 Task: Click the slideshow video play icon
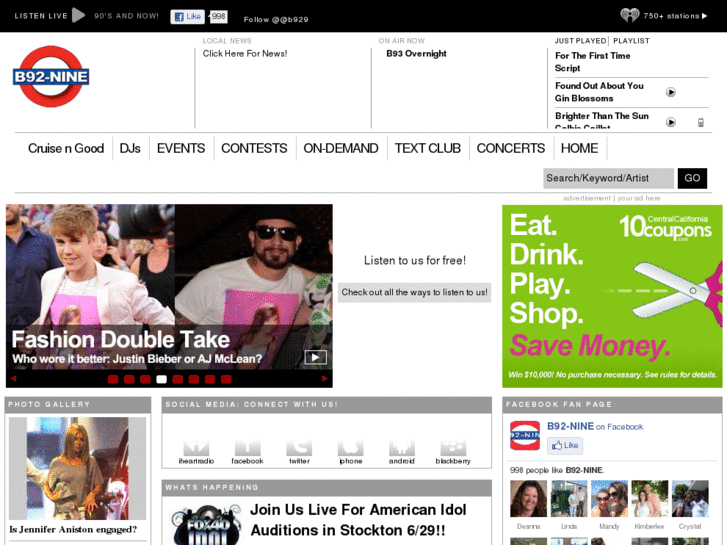point(315,357)
